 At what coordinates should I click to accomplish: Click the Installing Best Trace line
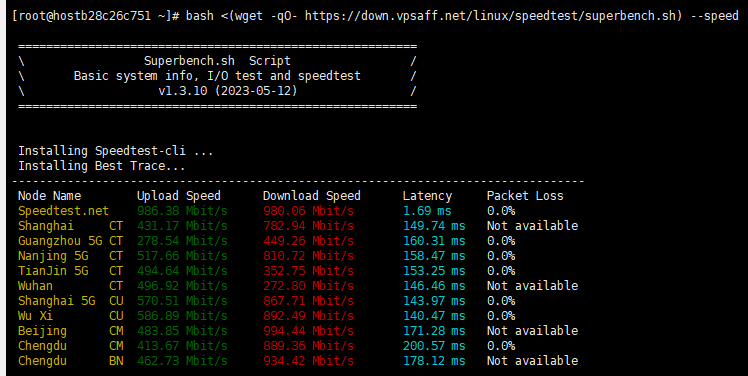click(102, 166)
